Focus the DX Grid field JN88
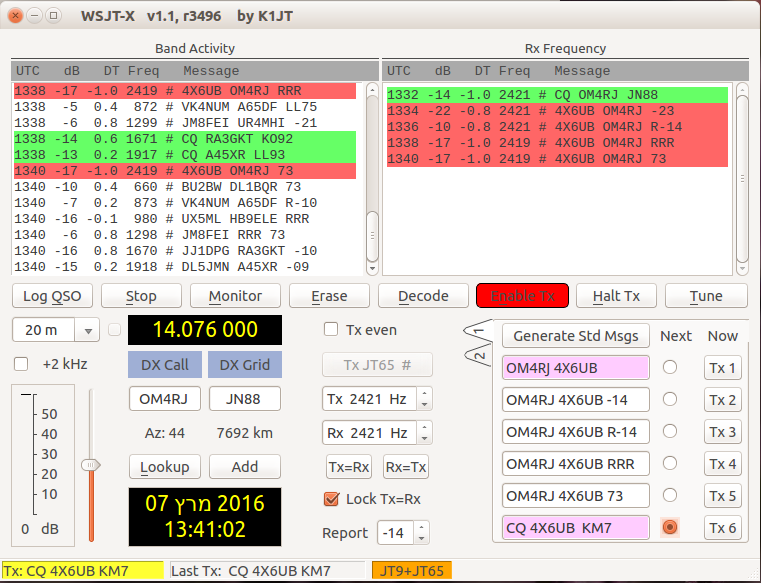The width and height of the screenshot is (761, 583). (x=245, y=399)
